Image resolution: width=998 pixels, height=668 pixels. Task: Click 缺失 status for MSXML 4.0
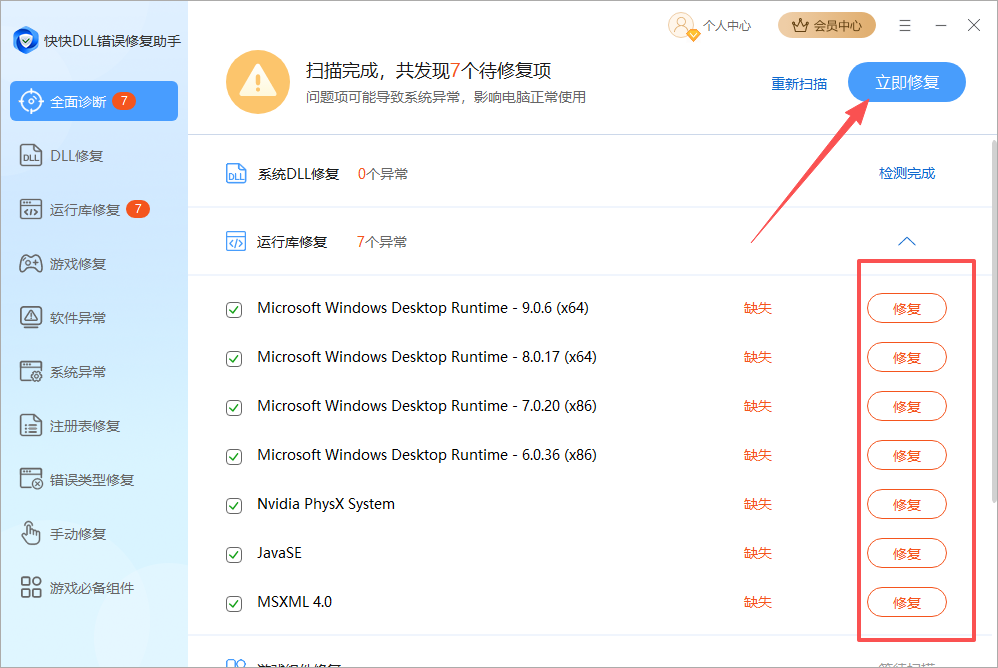coord(757,602)
